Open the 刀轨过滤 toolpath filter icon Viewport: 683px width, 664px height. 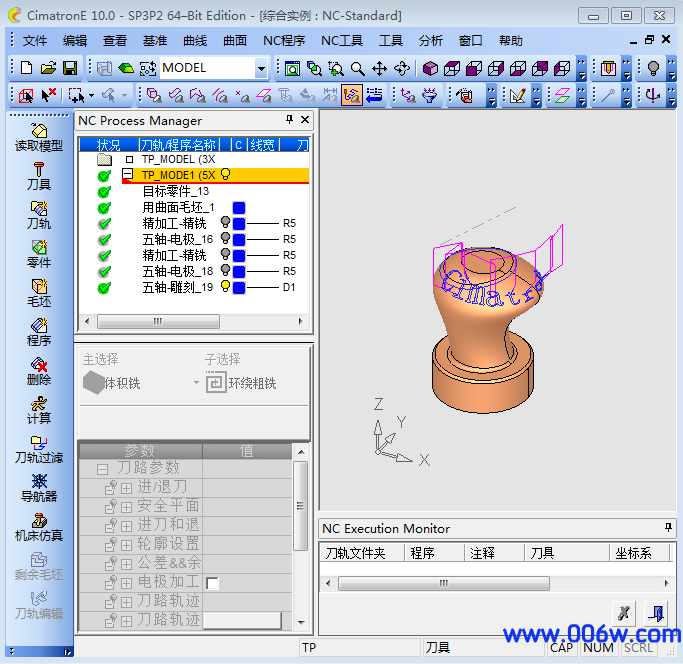38,449
